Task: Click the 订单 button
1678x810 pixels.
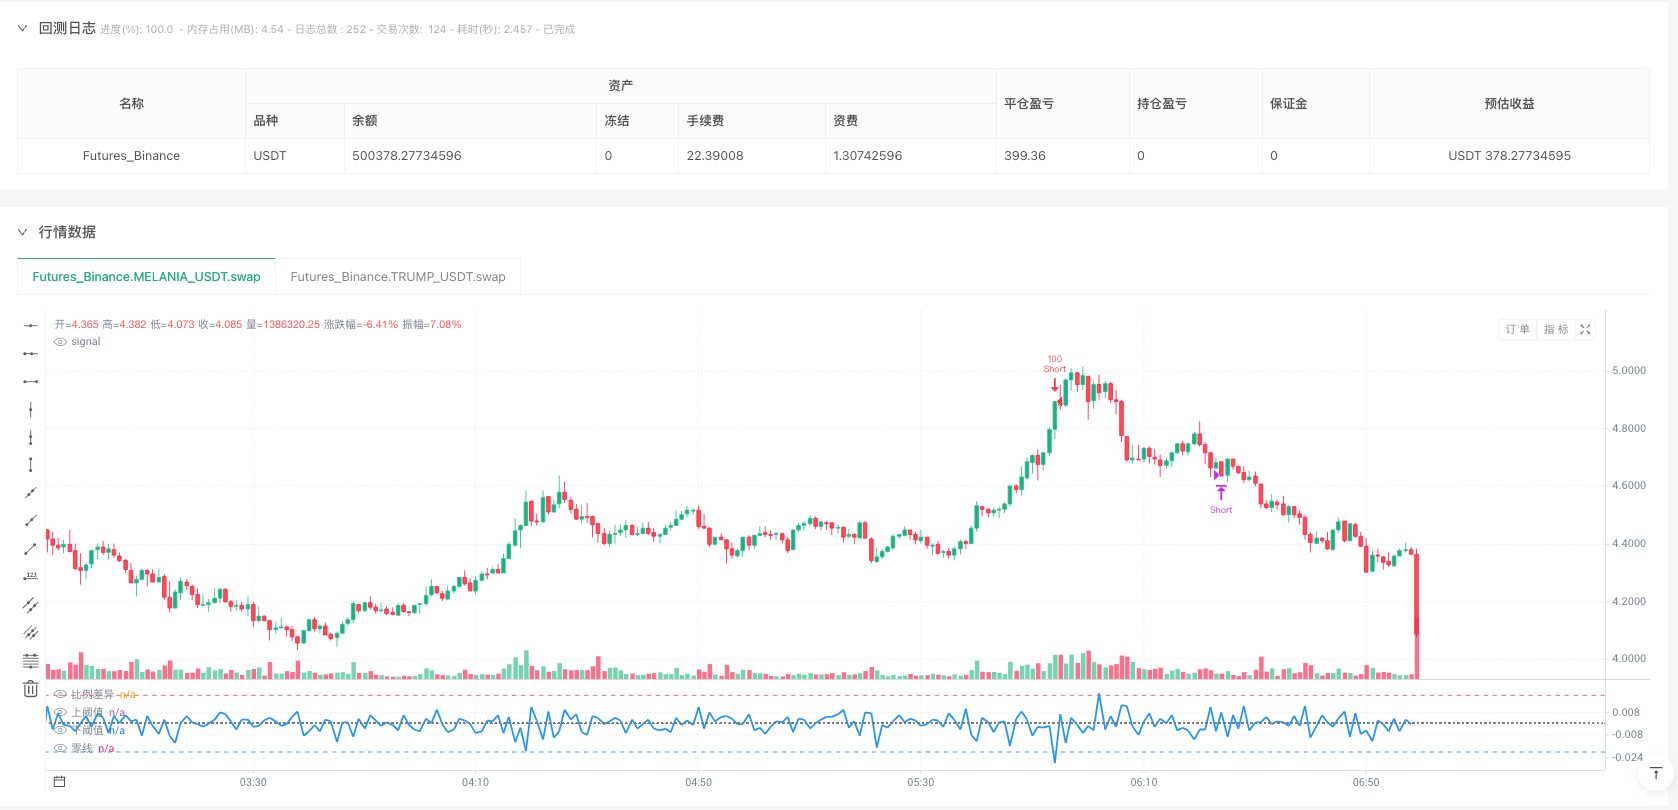Action: (1517, 329)
